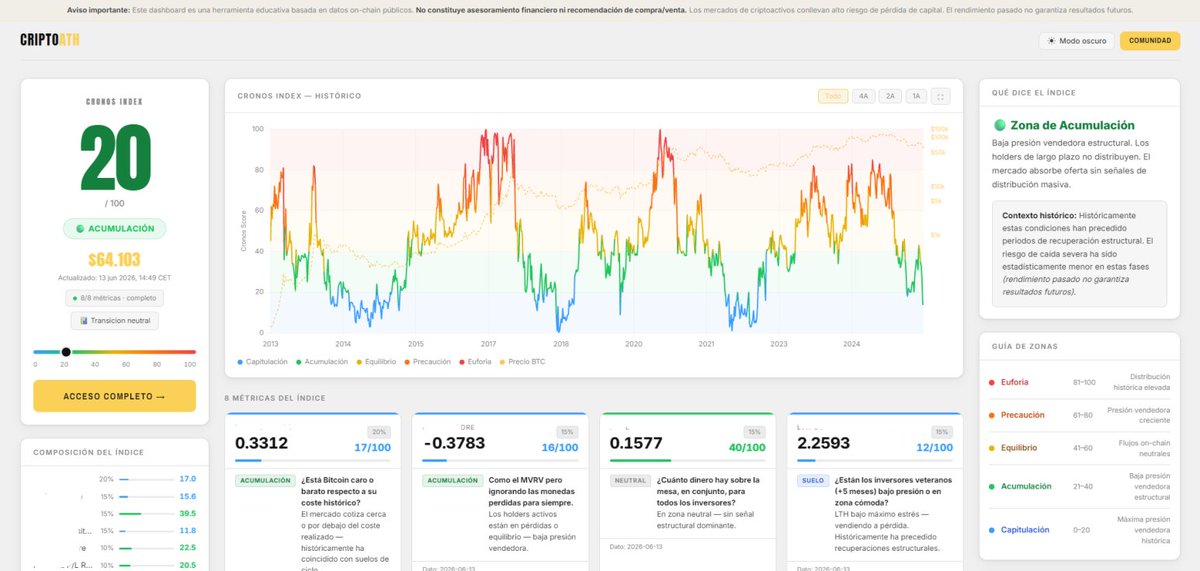The image size is (1200, 571).
Task: Click the 17/100 score in first card
Action: [372, 446]
